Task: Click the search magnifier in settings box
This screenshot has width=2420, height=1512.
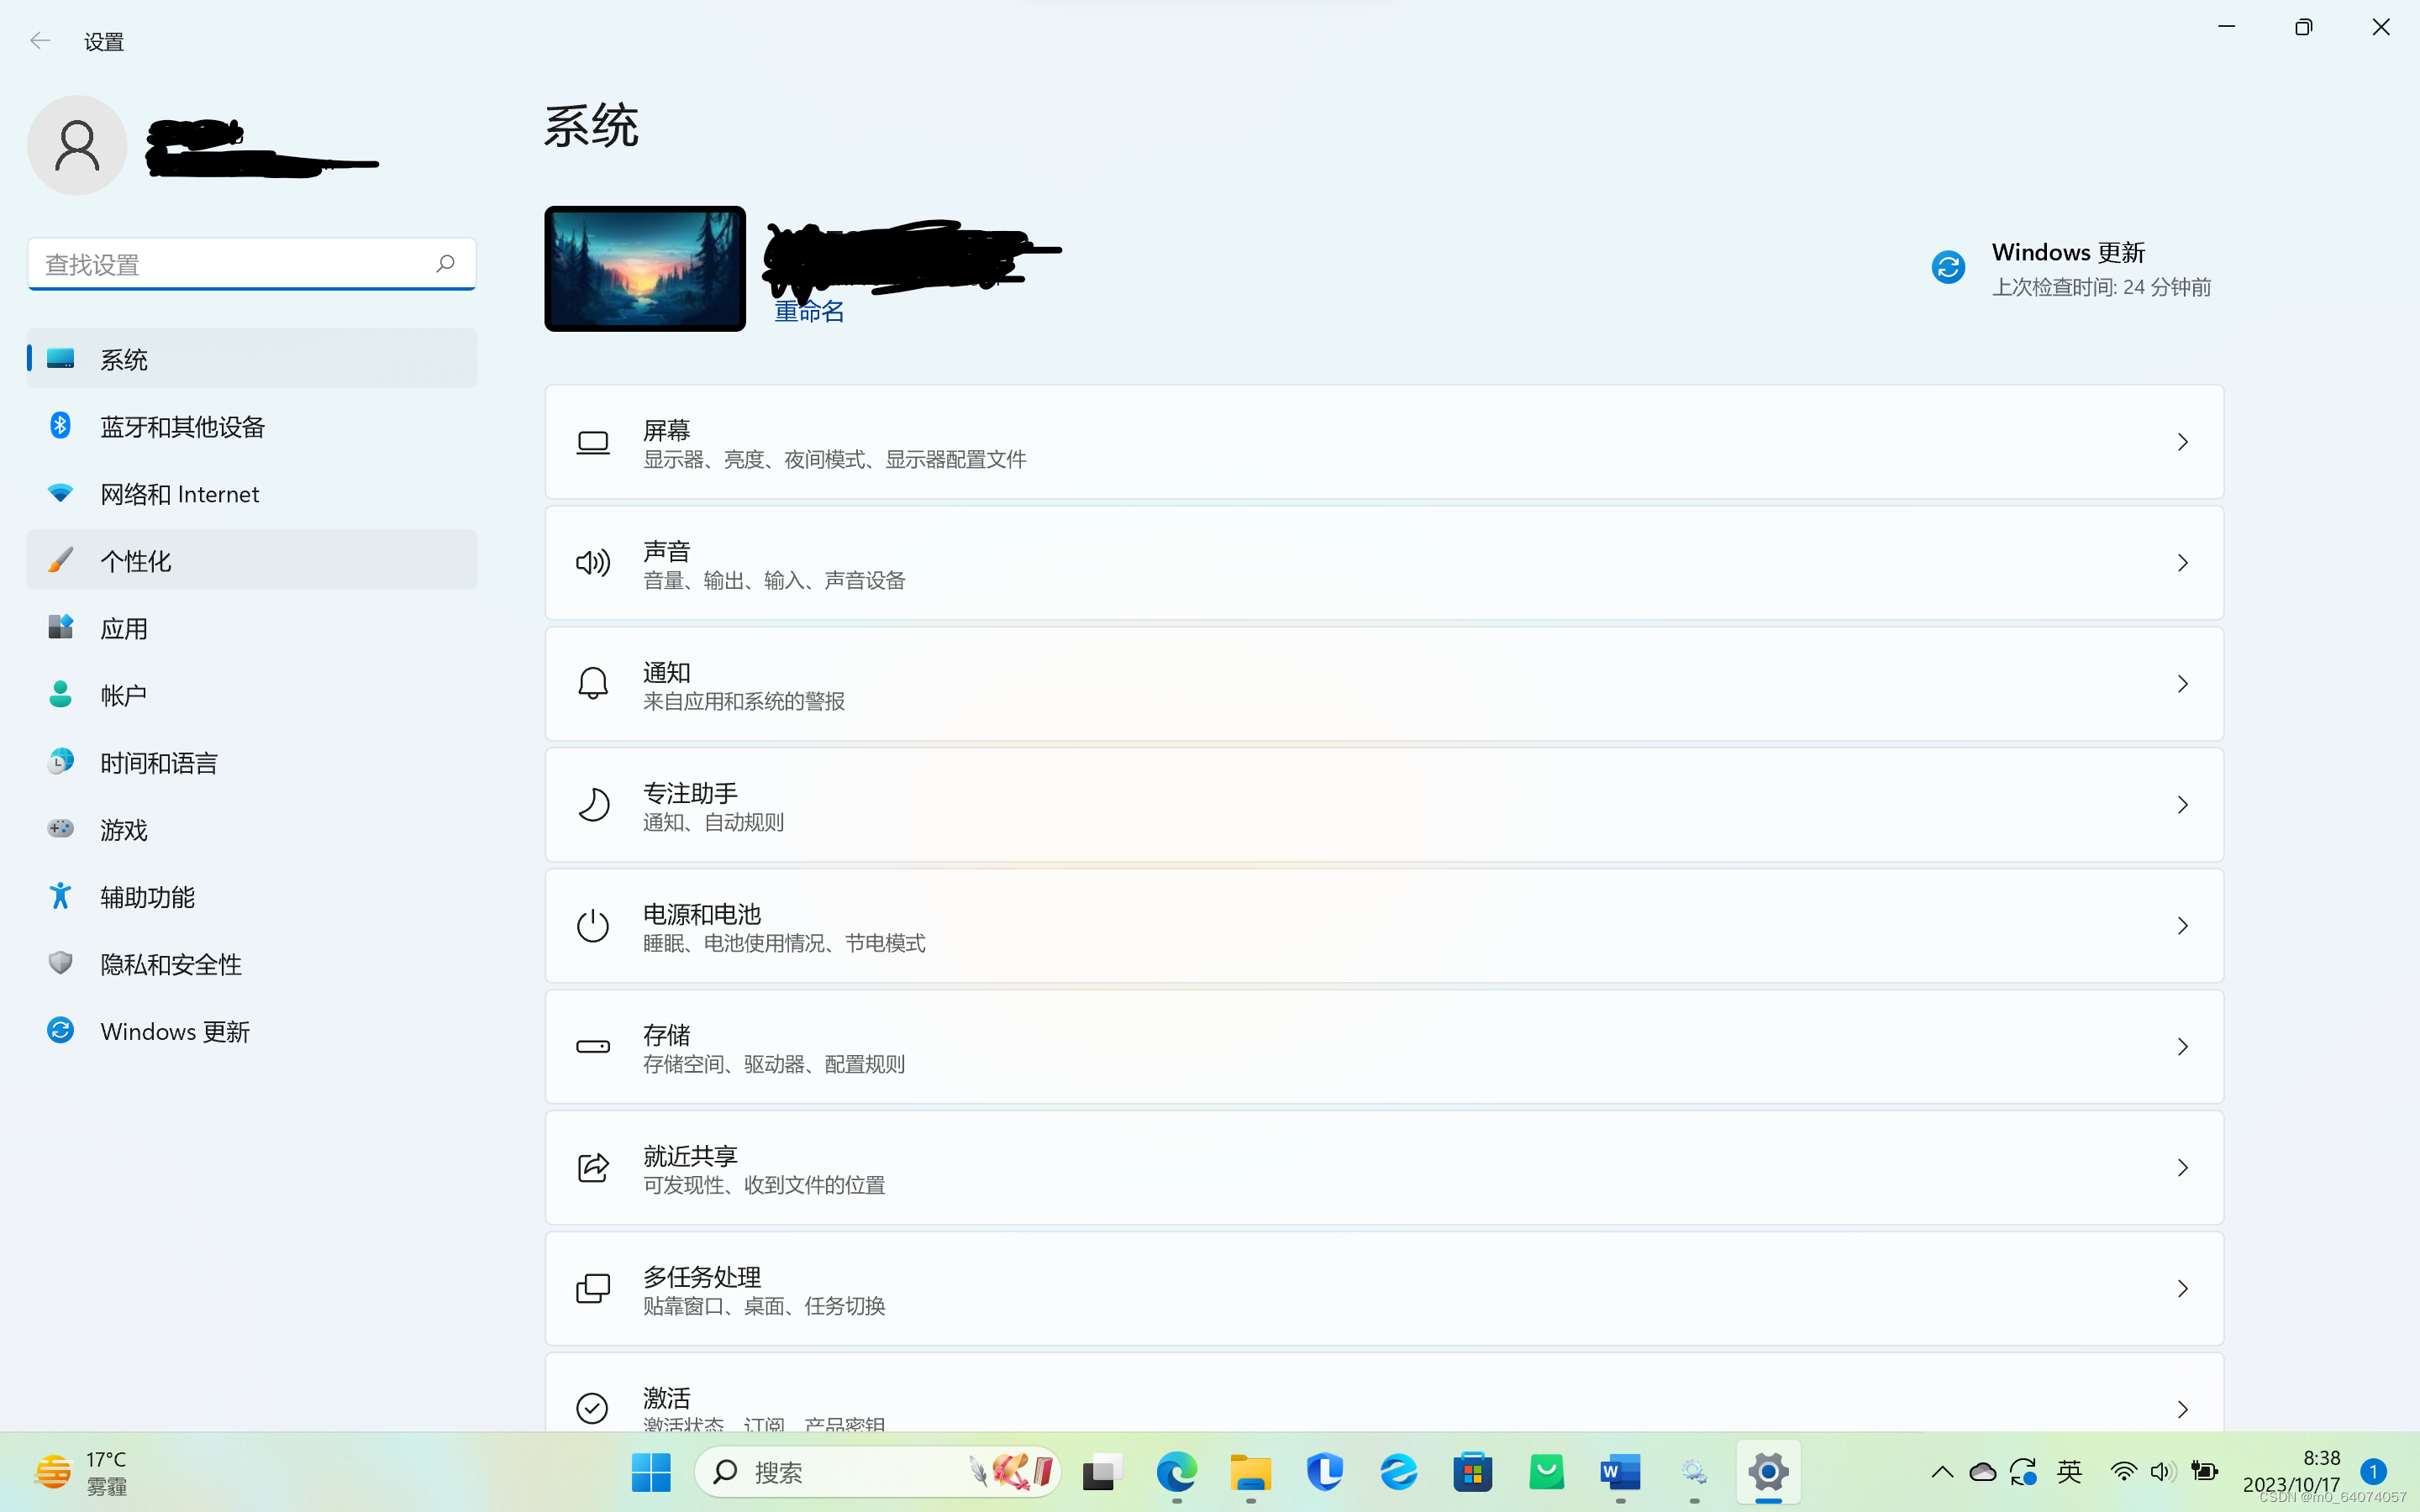Action: tap(445, 263)
